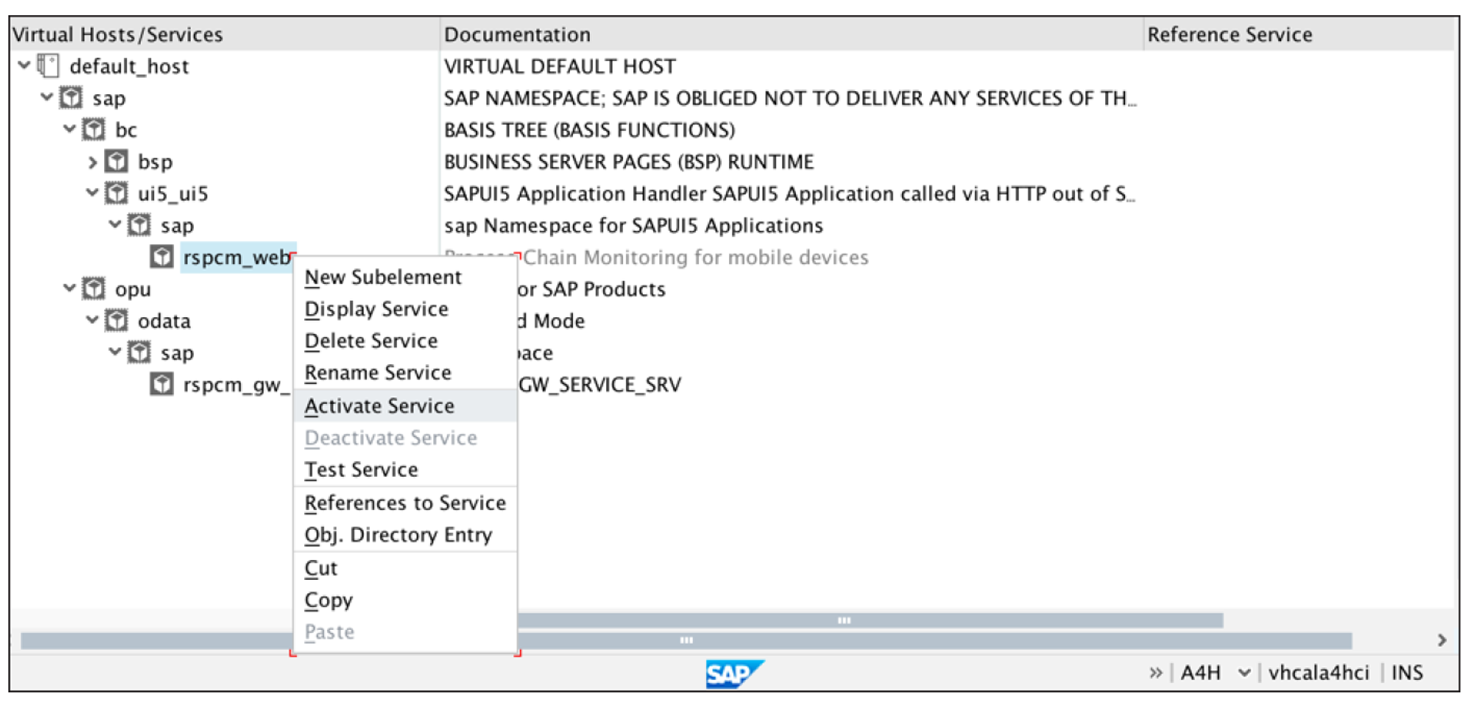Select Activate Service from the context menu

pos(379,405)
